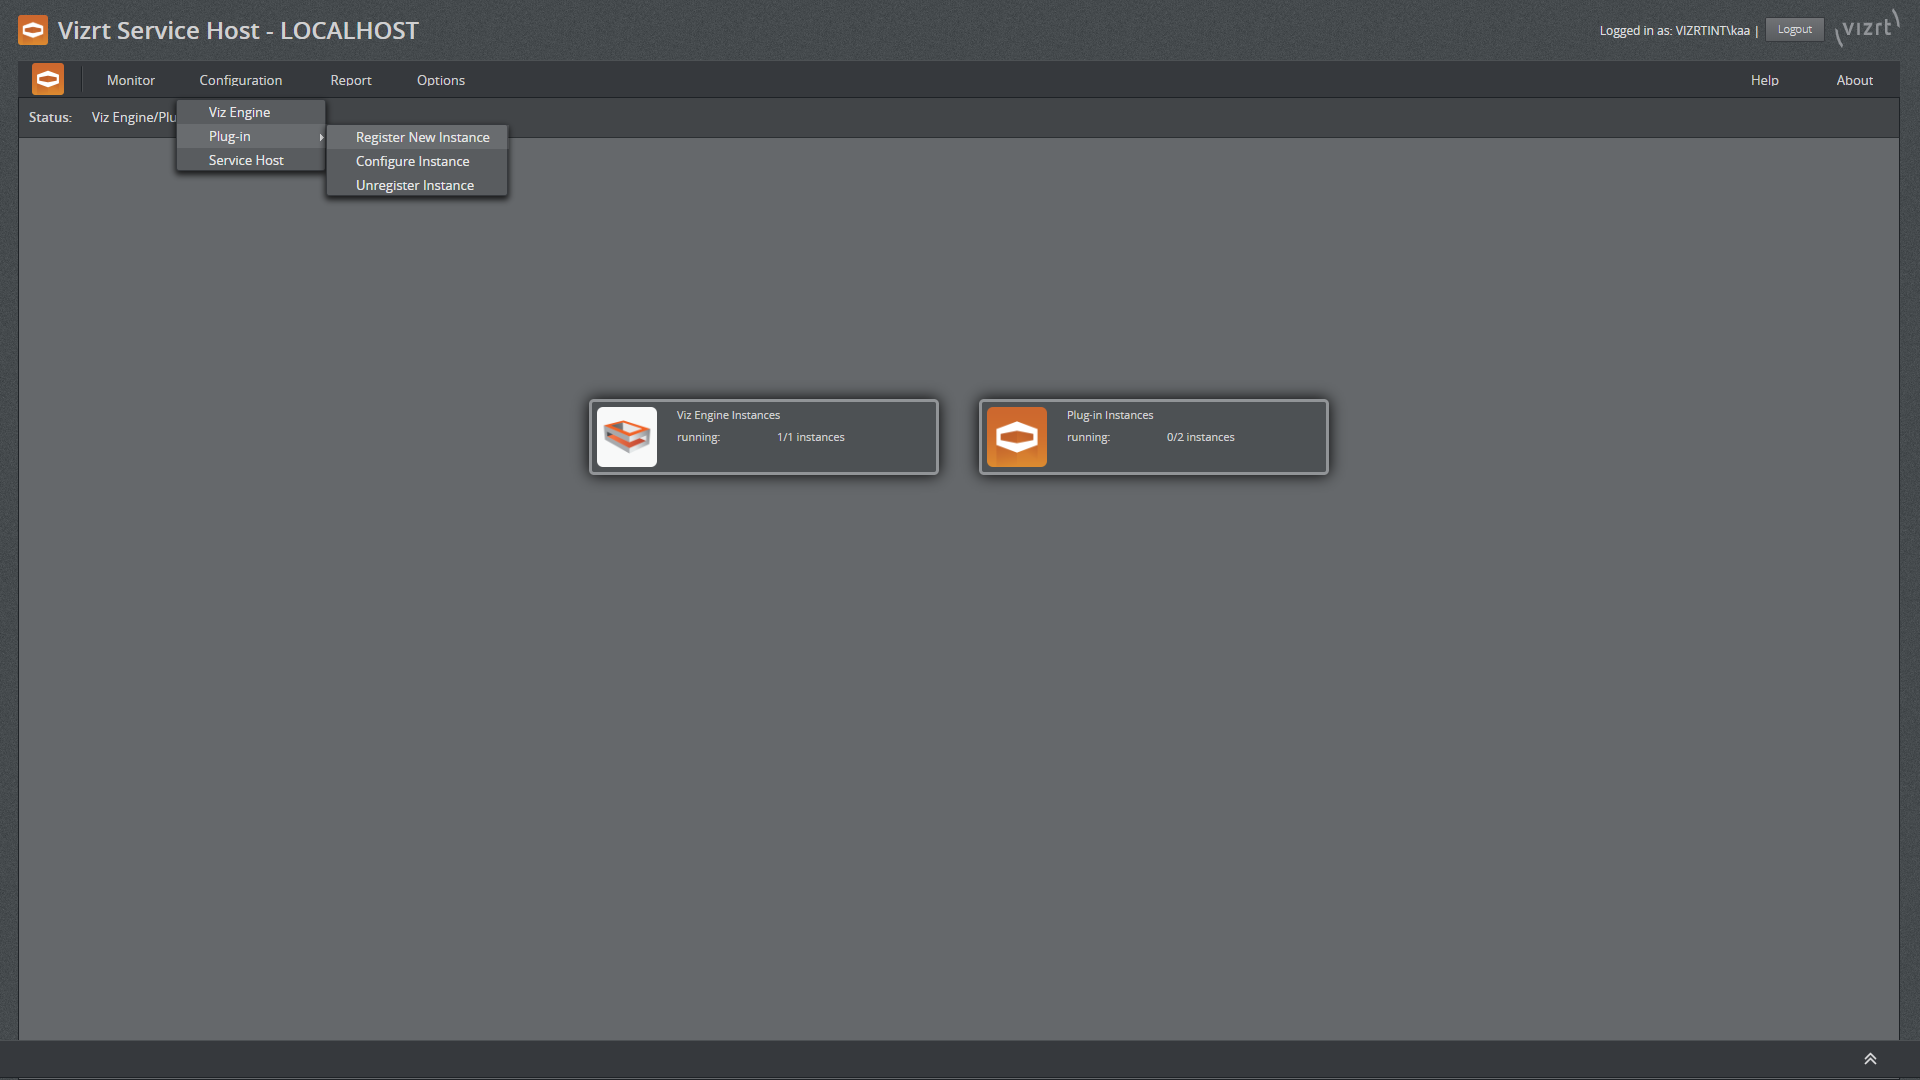
Task: Choose Unregister Instance from the submenu
Action: (x=415, y=185)
